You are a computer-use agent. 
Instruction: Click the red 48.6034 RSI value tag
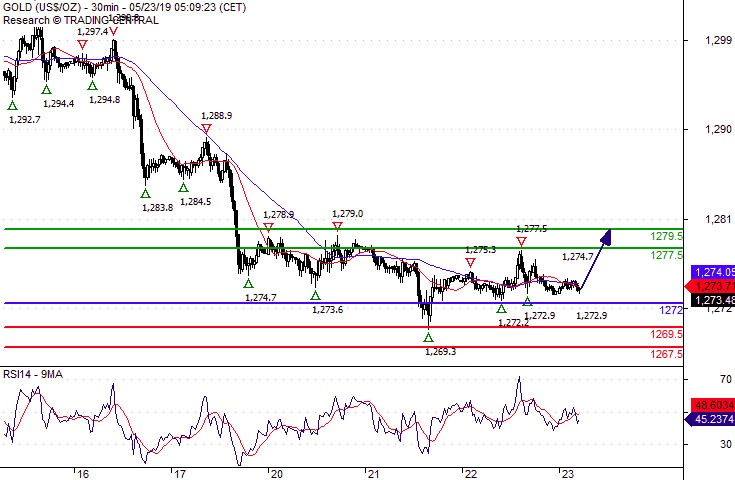(713, 405)
